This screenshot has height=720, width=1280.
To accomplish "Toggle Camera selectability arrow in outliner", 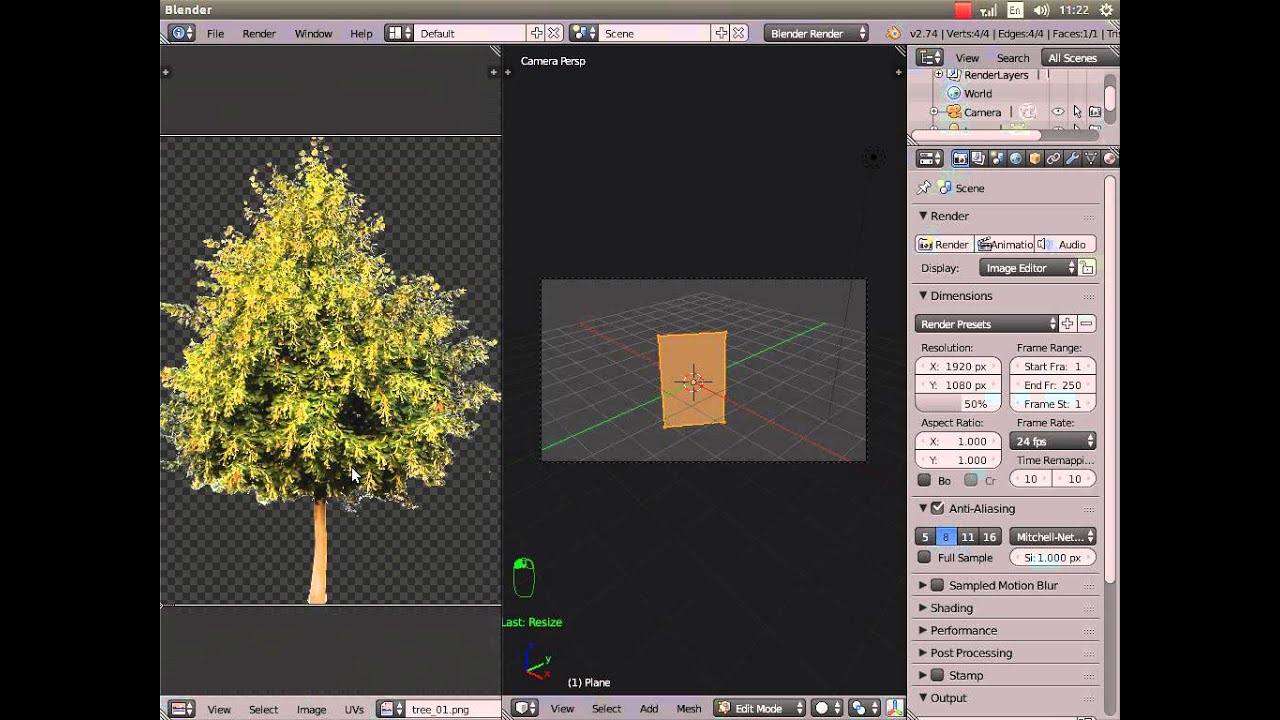I will coord(1077,112).
